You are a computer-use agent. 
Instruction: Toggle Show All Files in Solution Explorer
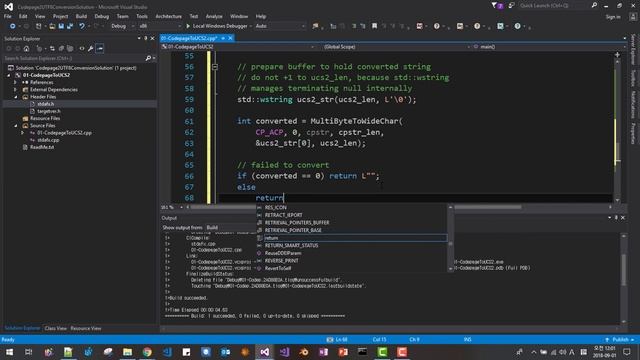[70, 49]
